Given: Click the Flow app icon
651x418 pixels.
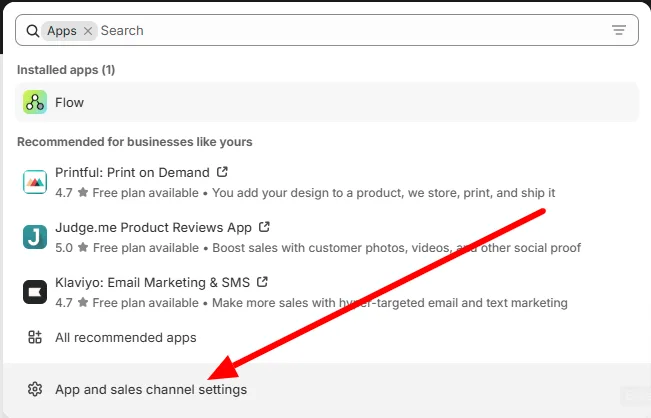Looking at the screenshot, I should [x=35, y=102].
